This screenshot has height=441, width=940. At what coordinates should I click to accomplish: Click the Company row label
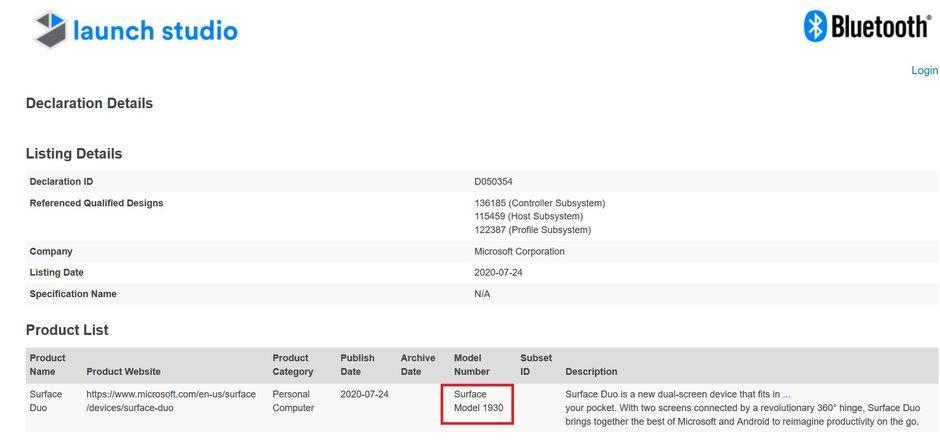pyautogui.click(x=51, y=252)
